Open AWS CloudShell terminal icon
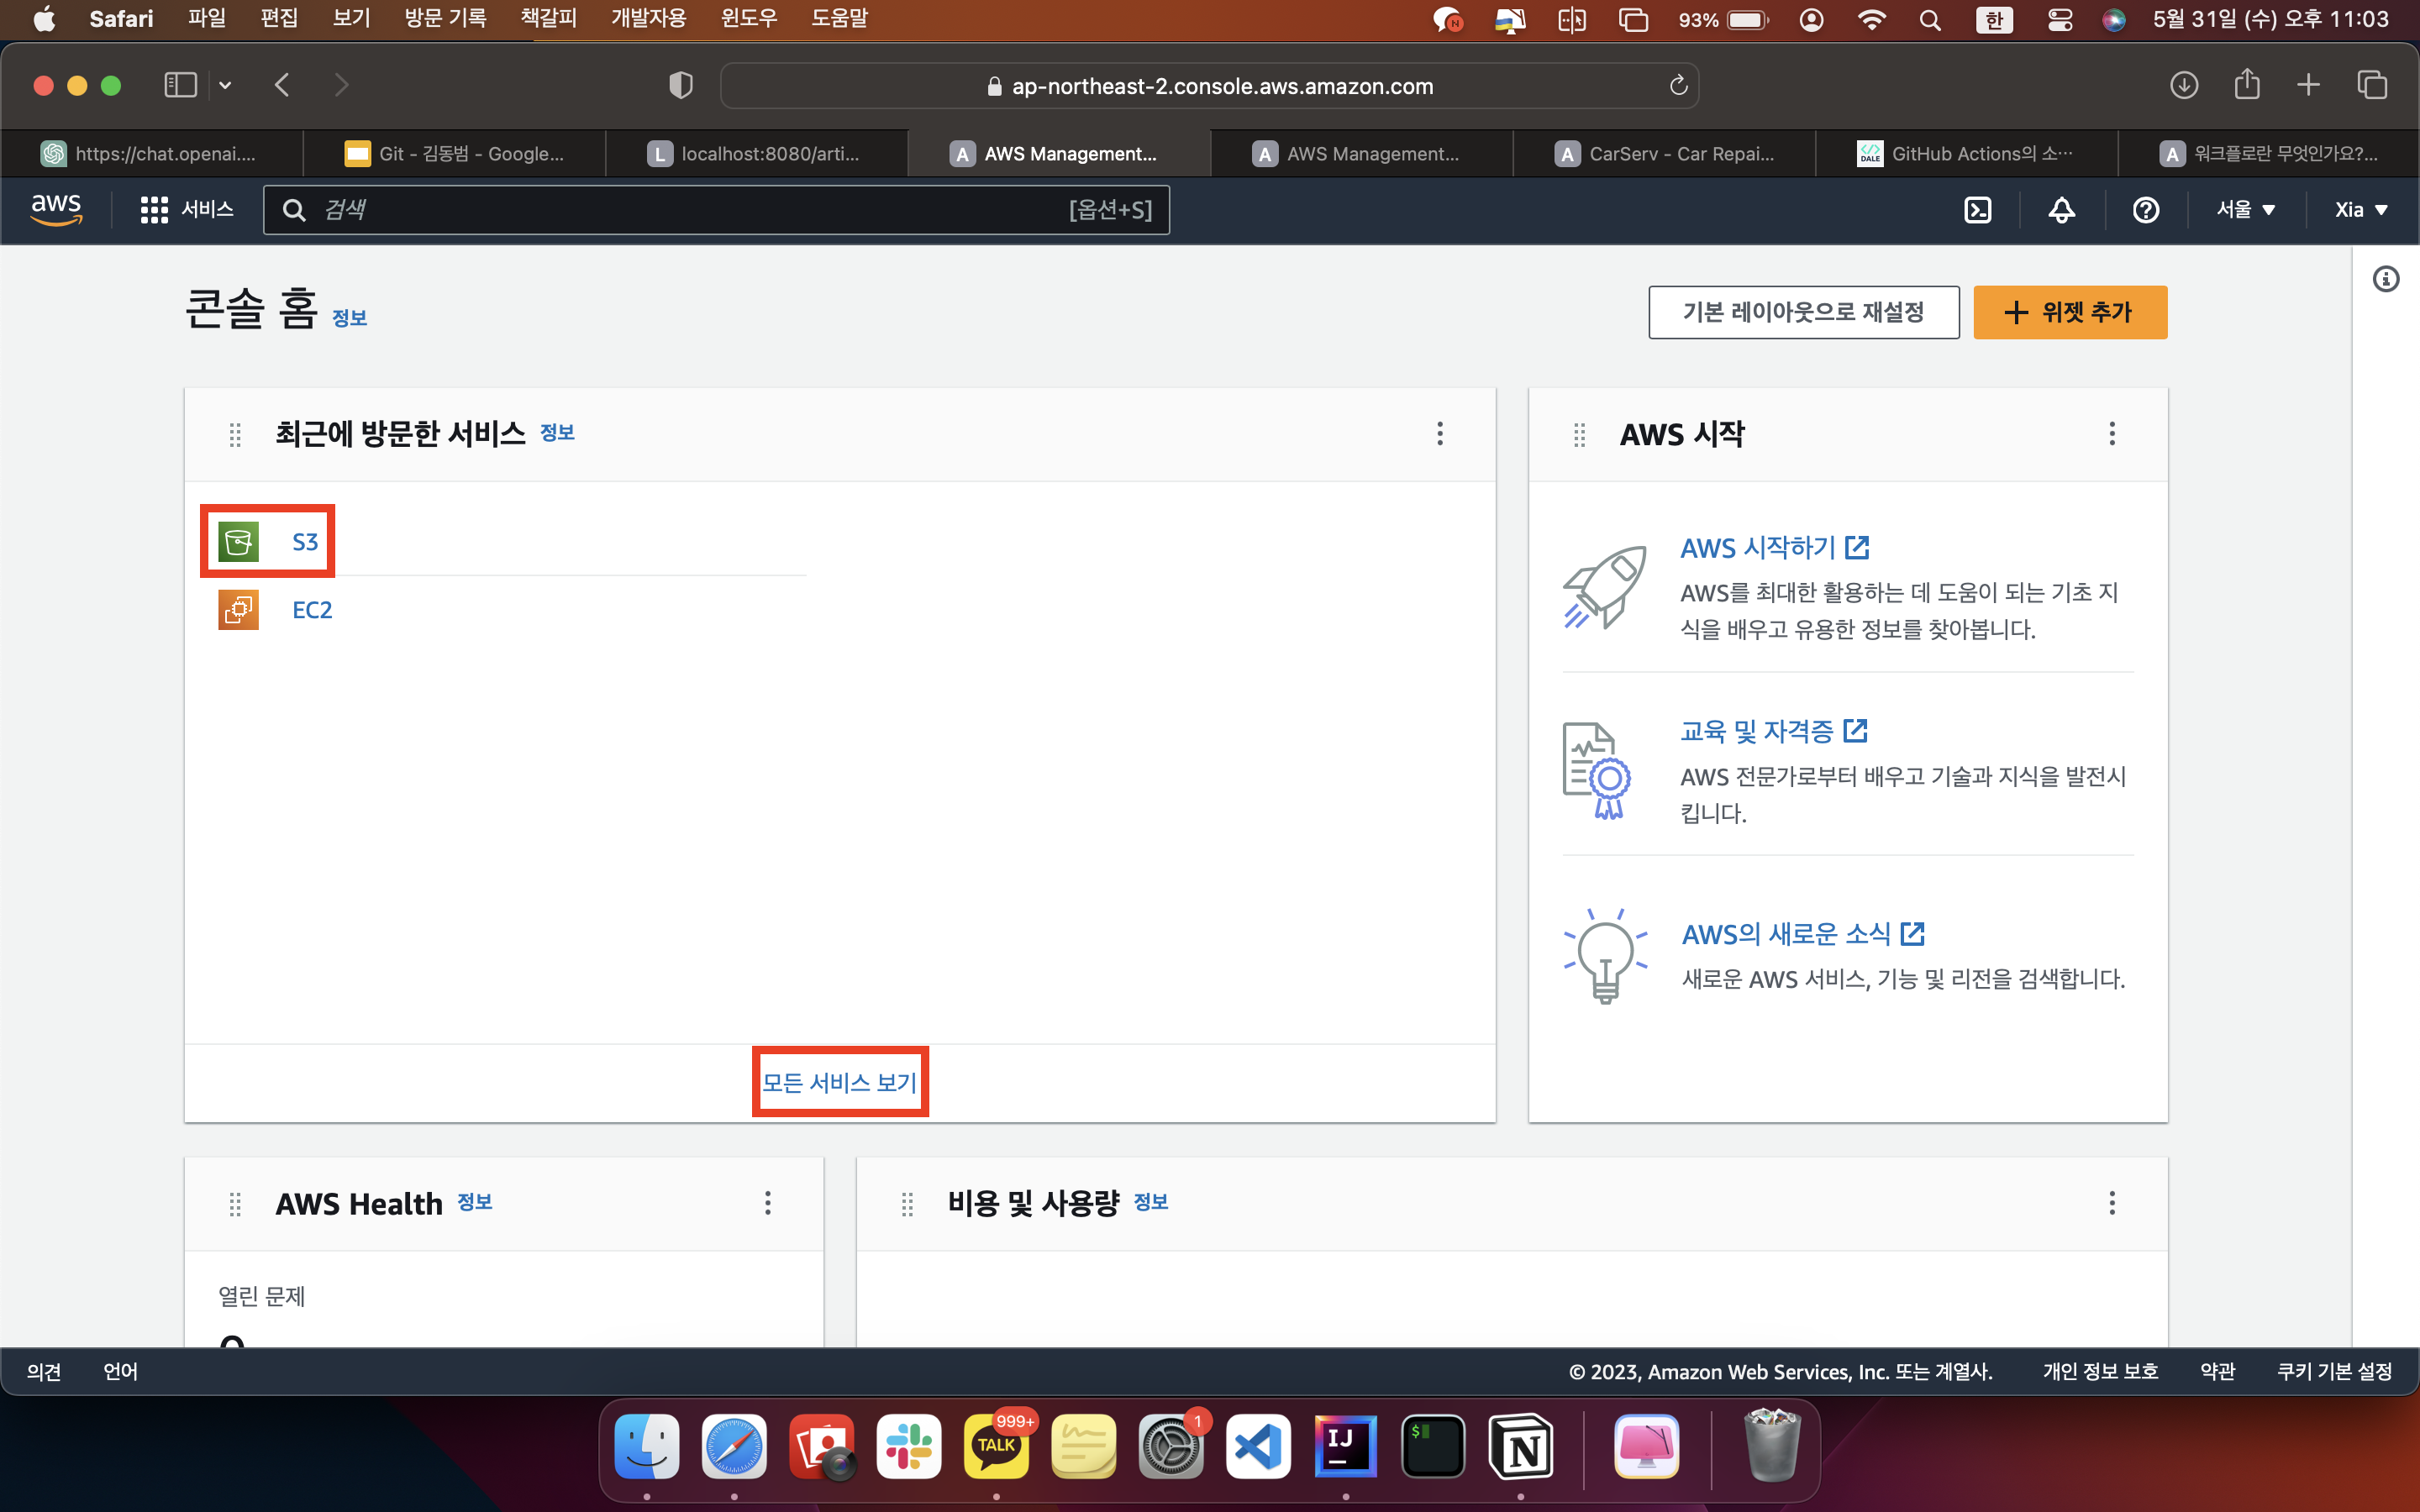The width and height of the screenshot is (2420, 1512). [x=1977, y=210]
